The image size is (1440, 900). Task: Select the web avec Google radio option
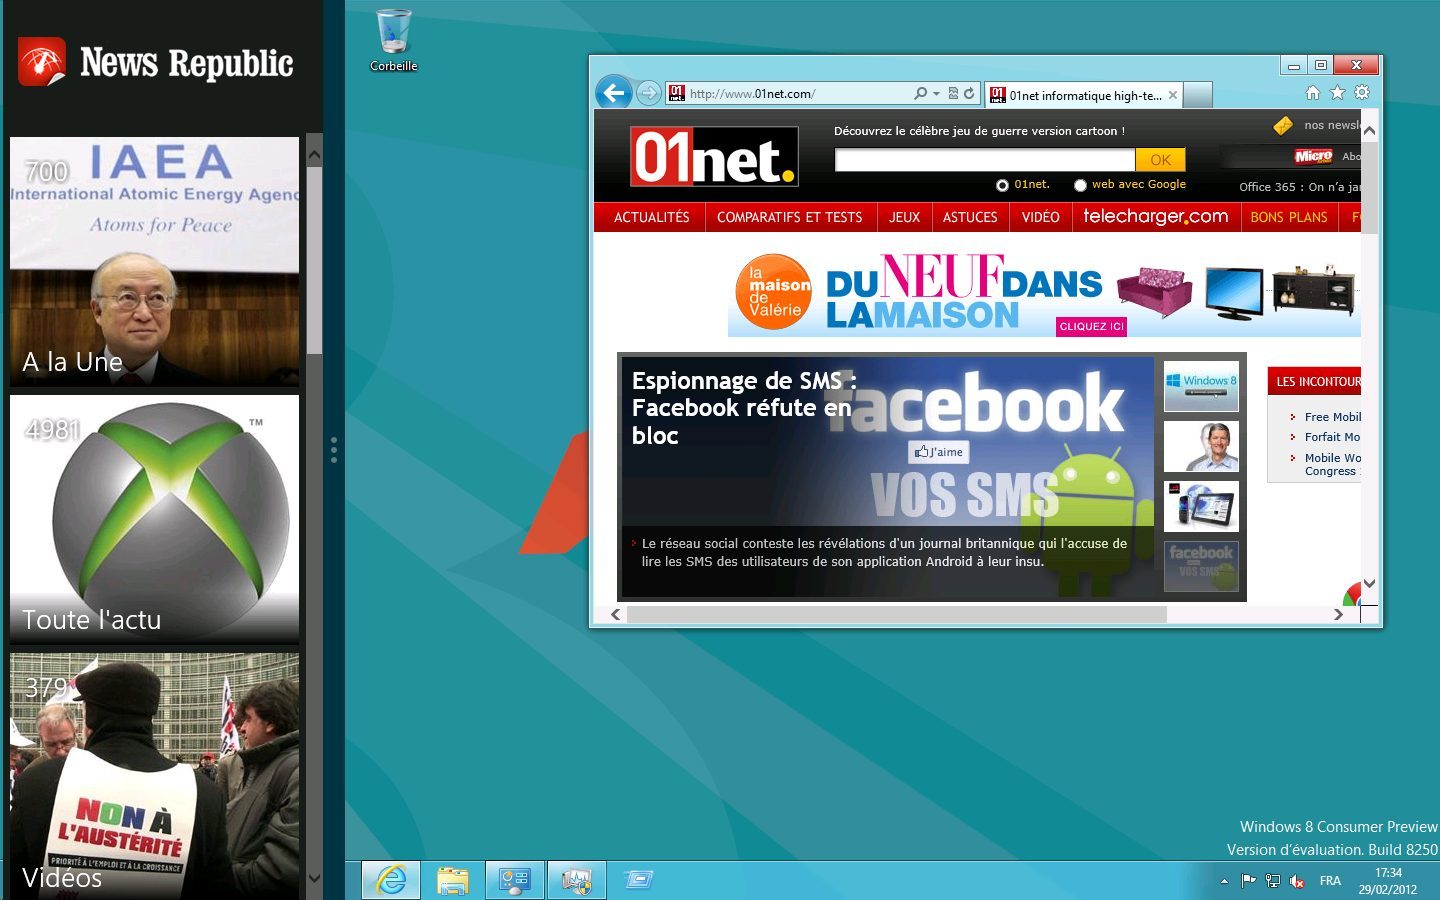(1080, 185)
